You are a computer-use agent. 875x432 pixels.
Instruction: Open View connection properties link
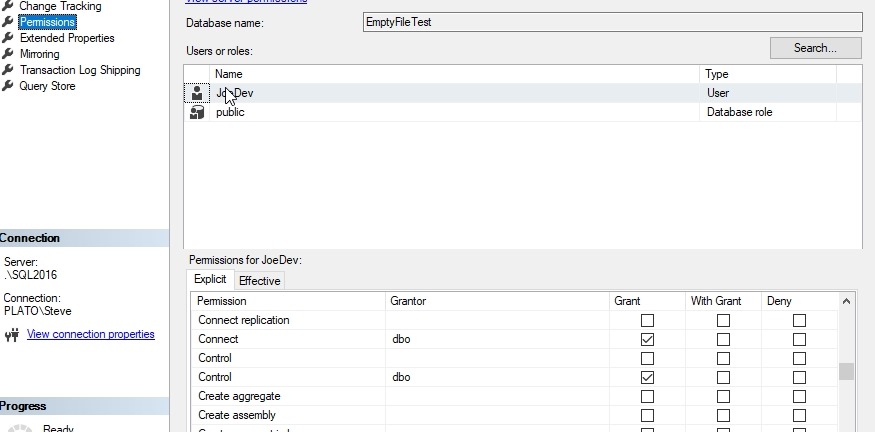tap(91, 334)
